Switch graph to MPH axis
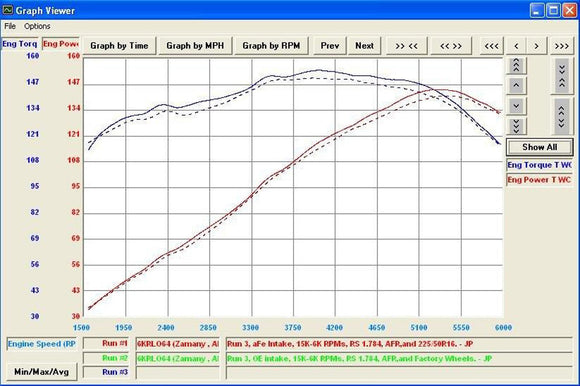580x386 pixels. [195, 46]
